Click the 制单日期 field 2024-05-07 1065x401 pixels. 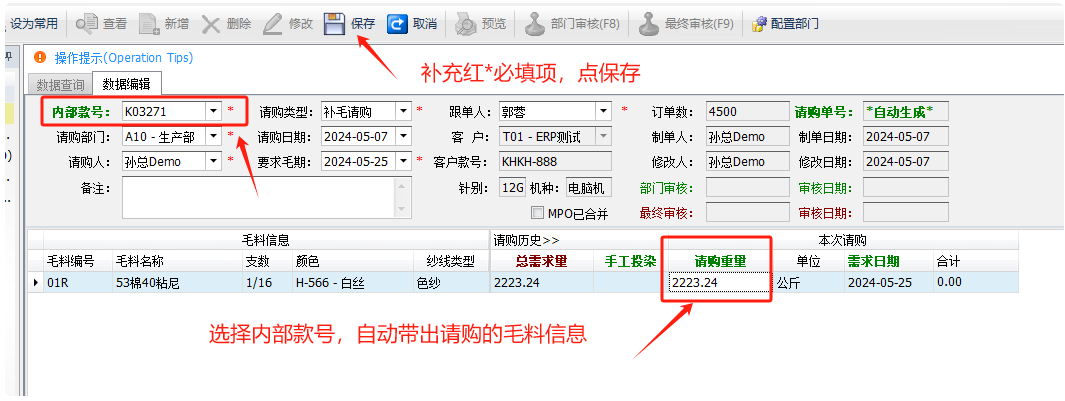click(905, 137)
